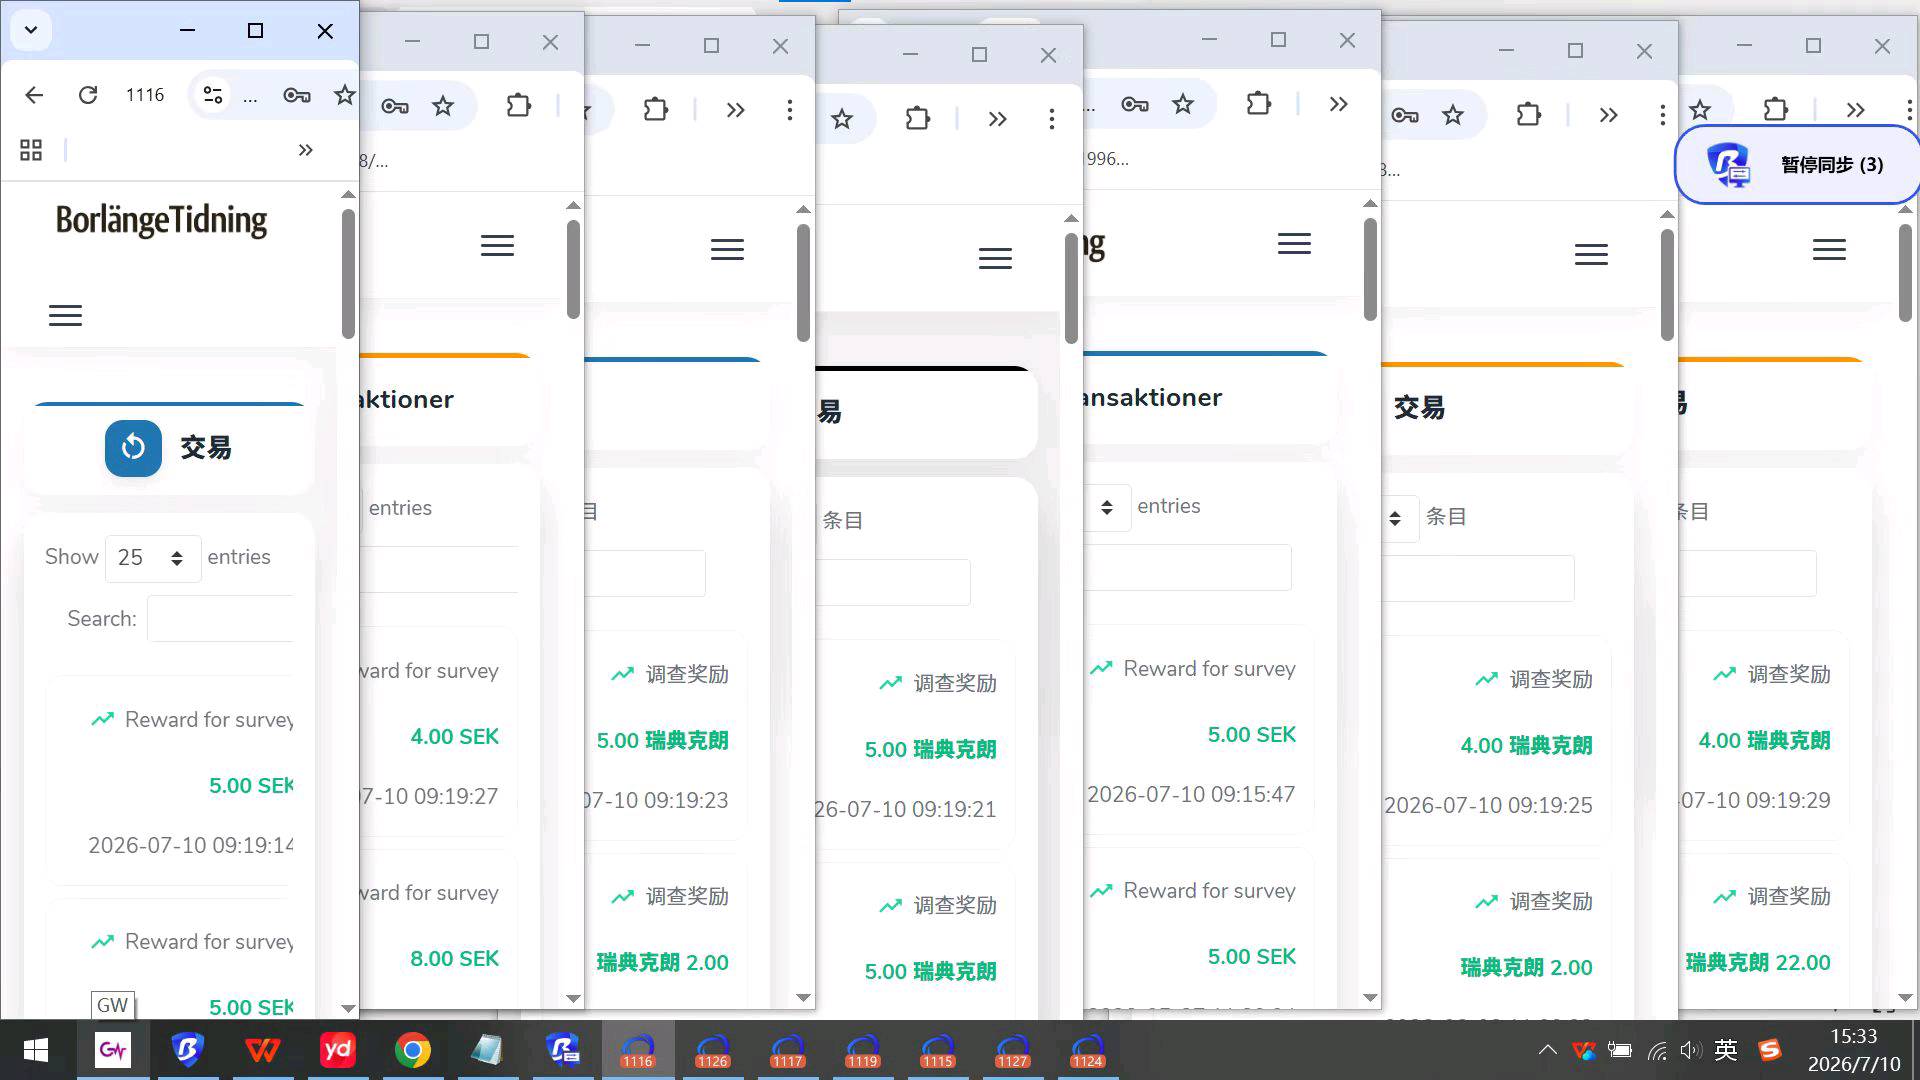Click the scroll-down arrow in the second window

[x=573, y=998]
